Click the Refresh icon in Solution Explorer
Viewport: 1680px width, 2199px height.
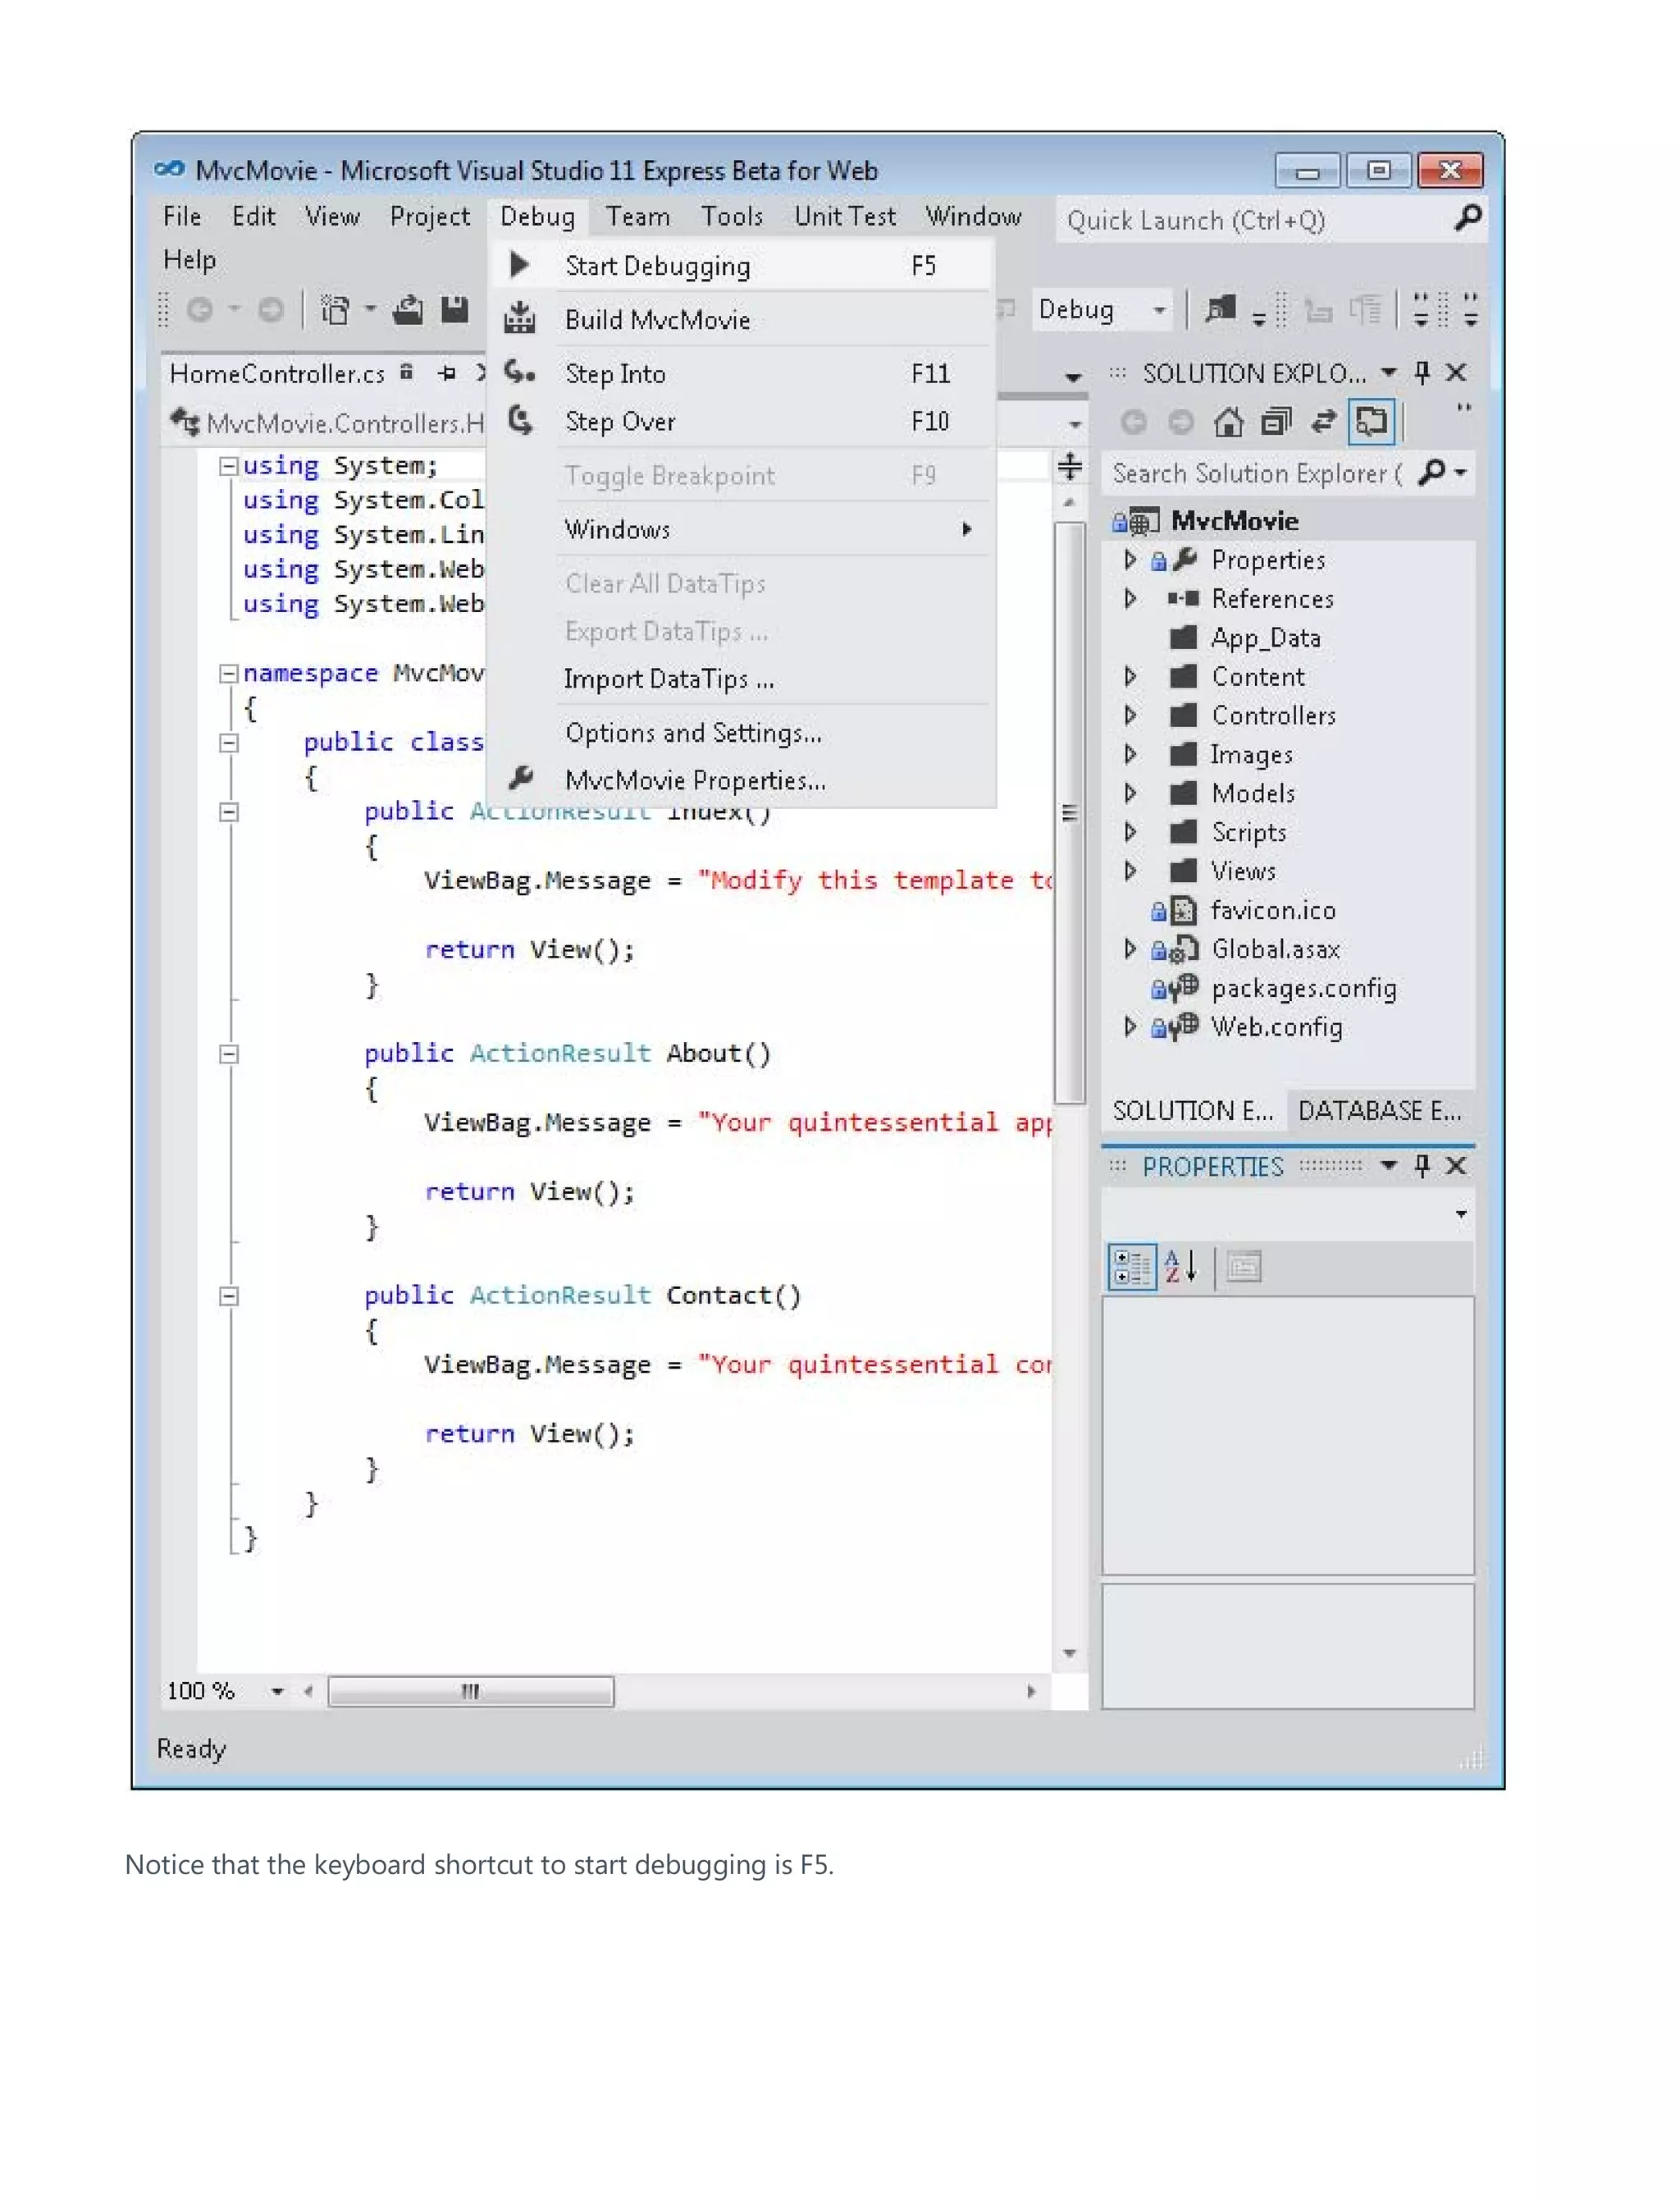(1323, 422)
